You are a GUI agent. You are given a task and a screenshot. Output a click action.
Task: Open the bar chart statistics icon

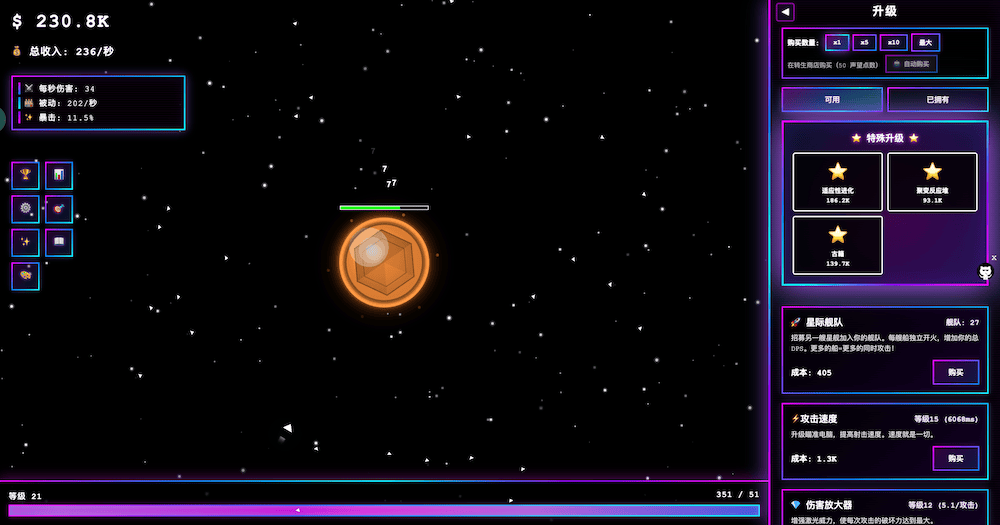[x=59, y=176]
